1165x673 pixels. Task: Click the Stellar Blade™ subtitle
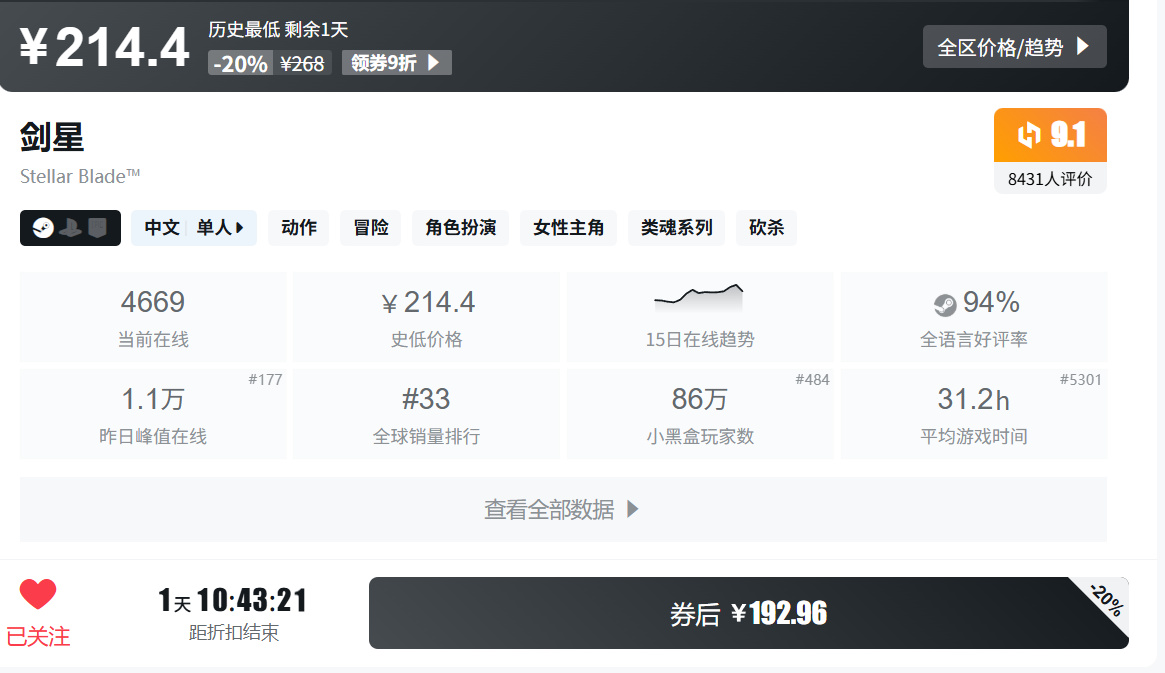(79, 176)
